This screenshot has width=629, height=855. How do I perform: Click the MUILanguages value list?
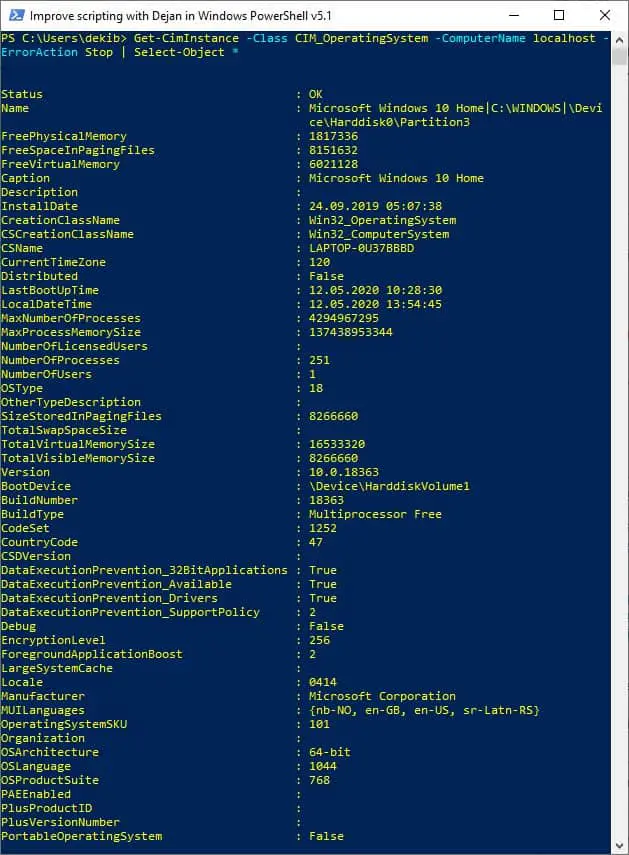[x=424, y=710]
